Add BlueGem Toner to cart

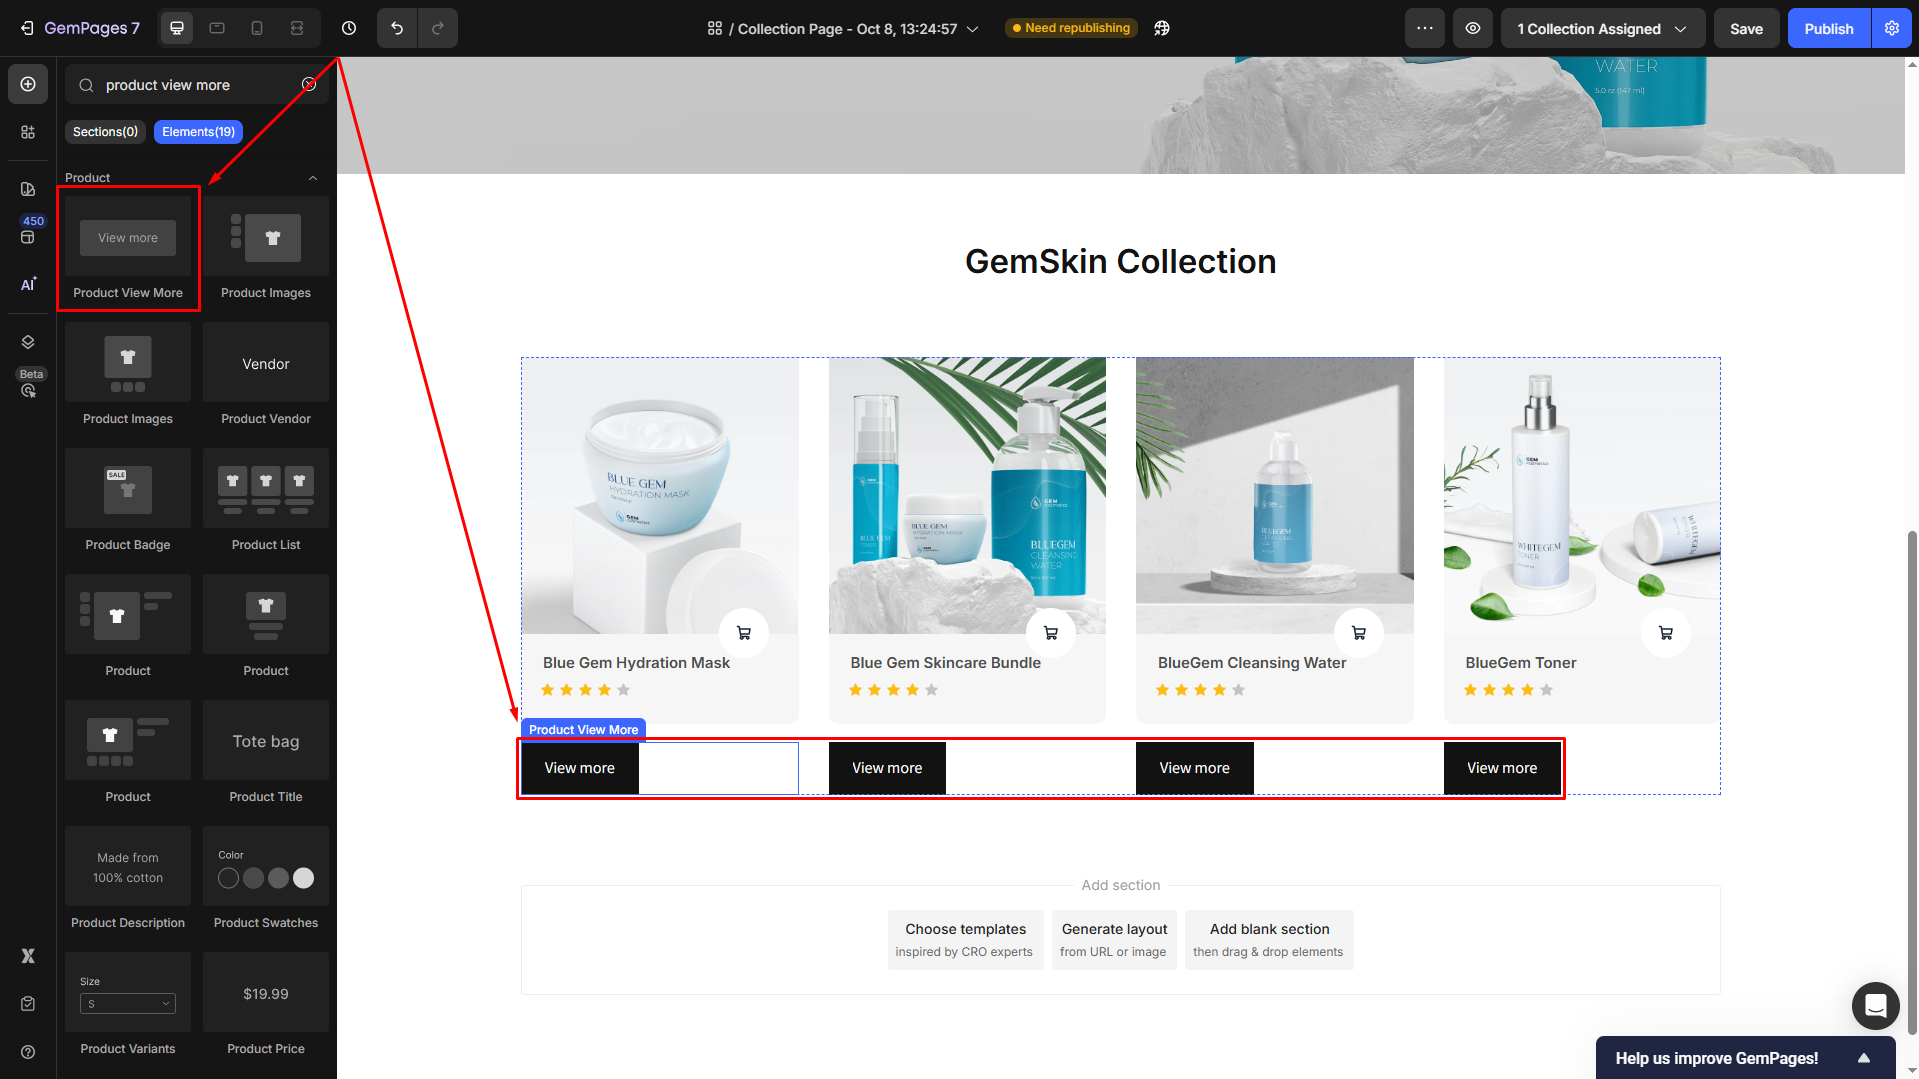[x=1666, y=633]
